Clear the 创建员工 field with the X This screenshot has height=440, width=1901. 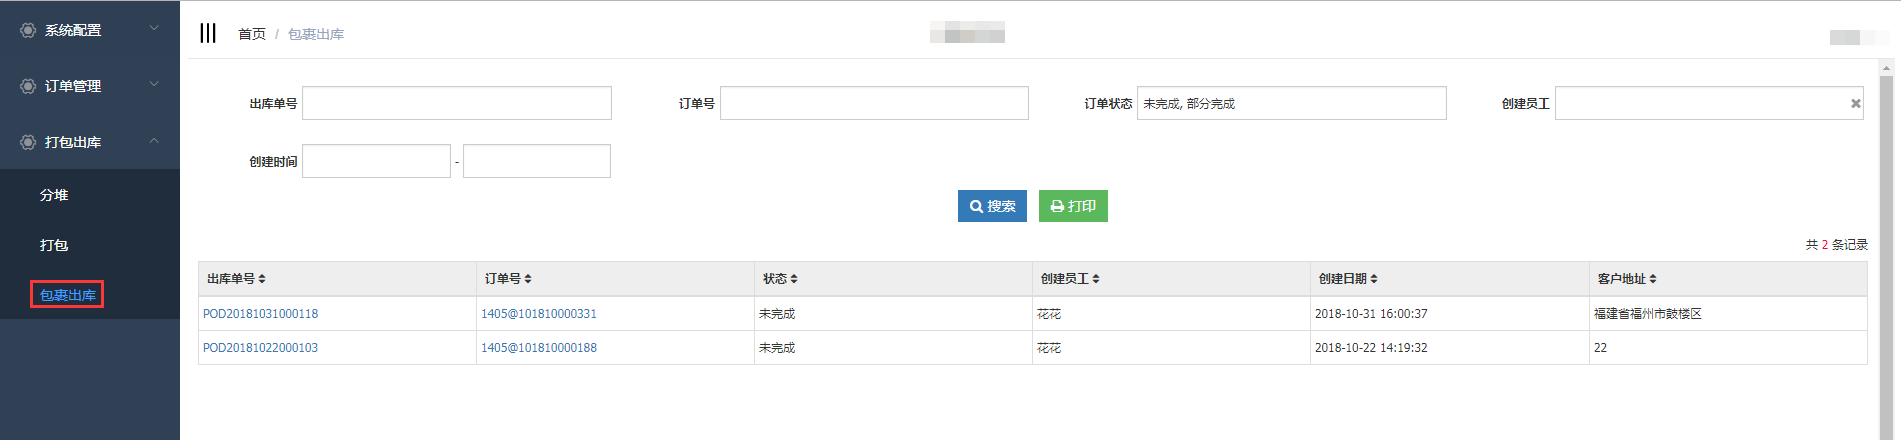(x=1855, y=103)
